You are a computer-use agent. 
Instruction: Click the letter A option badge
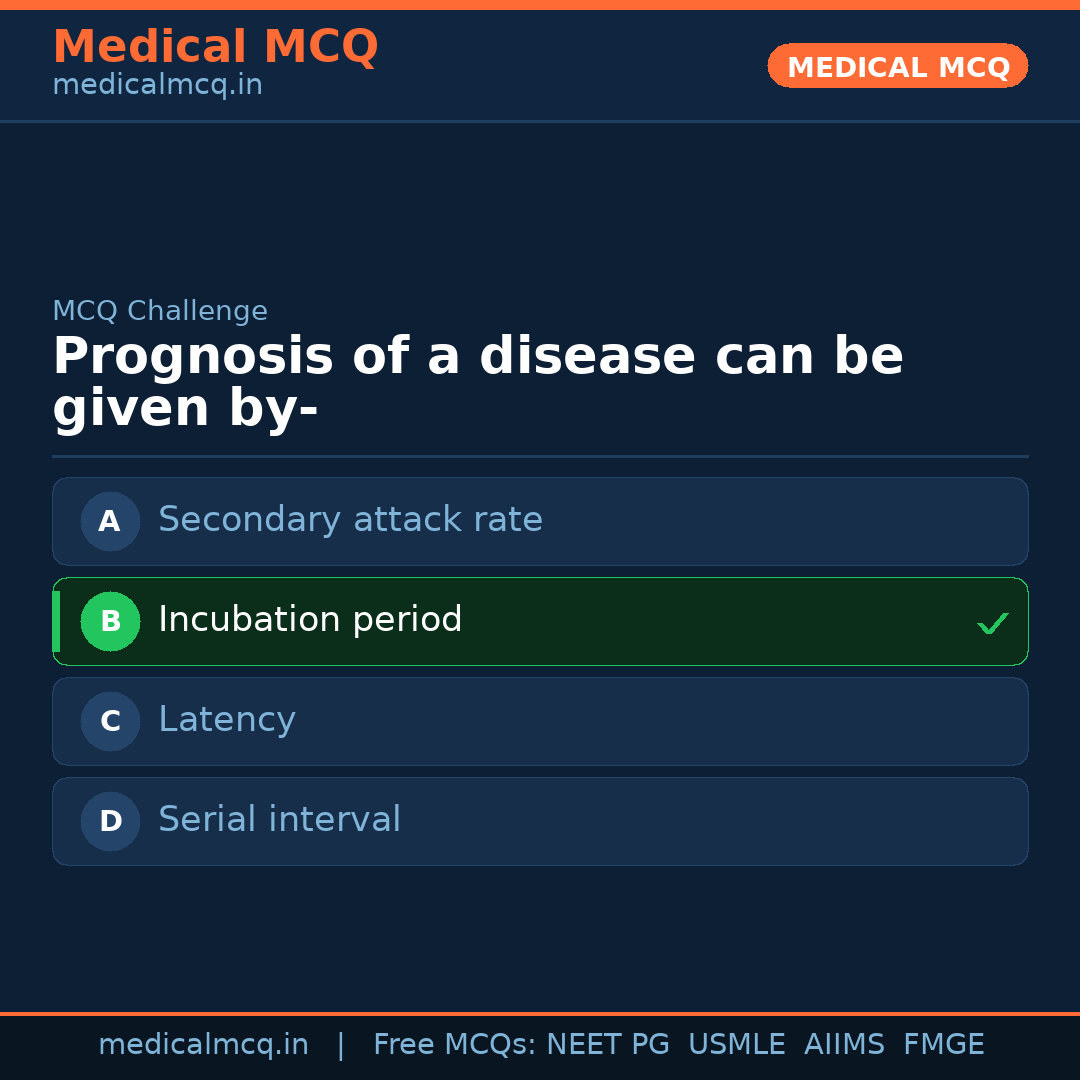coord(110,521)
